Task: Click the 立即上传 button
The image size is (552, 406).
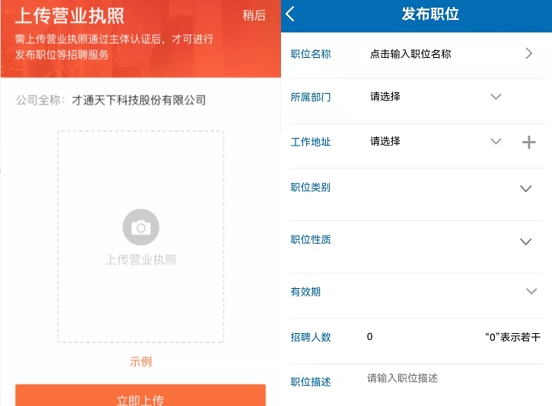Action: [x=140, y=395]
